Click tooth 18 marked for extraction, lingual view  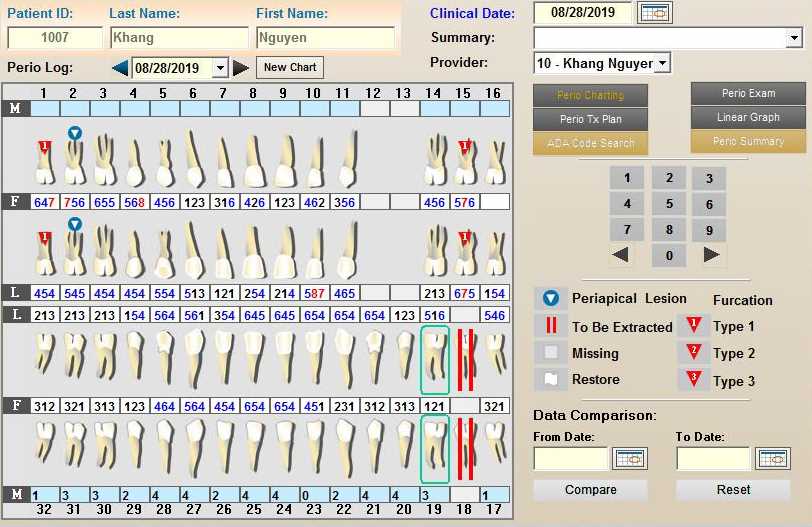point(465,360)
